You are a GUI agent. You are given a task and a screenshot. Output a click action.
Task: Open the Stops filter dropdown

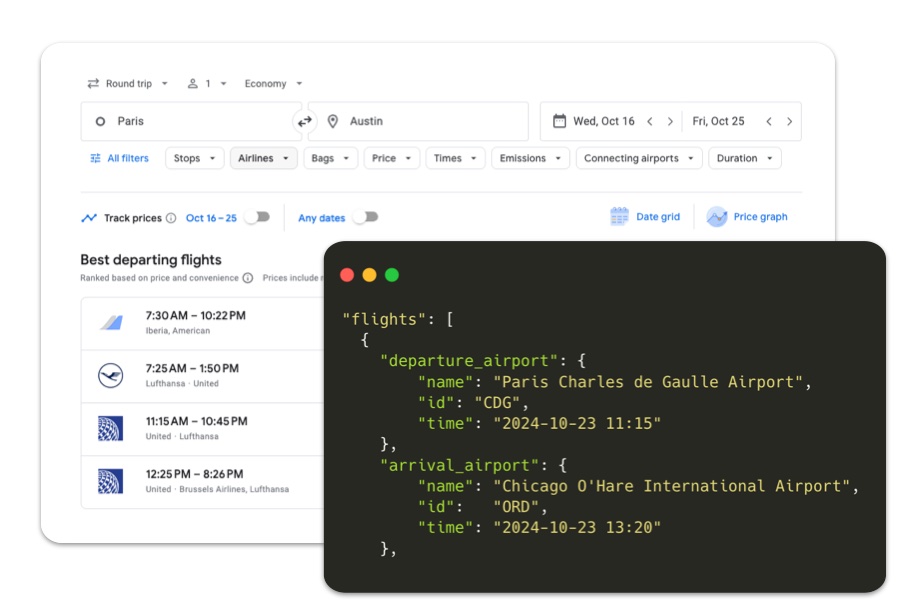[194, 157]
